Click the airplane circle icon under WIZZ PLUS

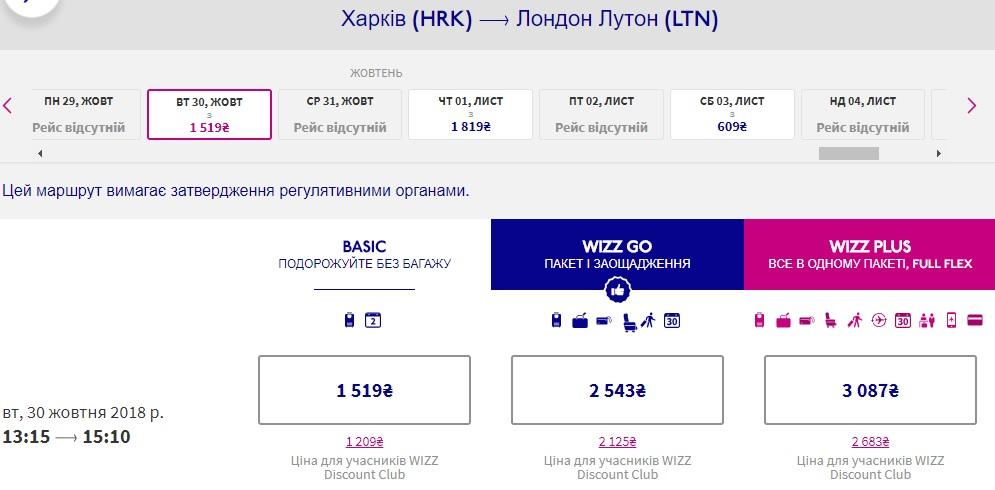click(879, 321)
